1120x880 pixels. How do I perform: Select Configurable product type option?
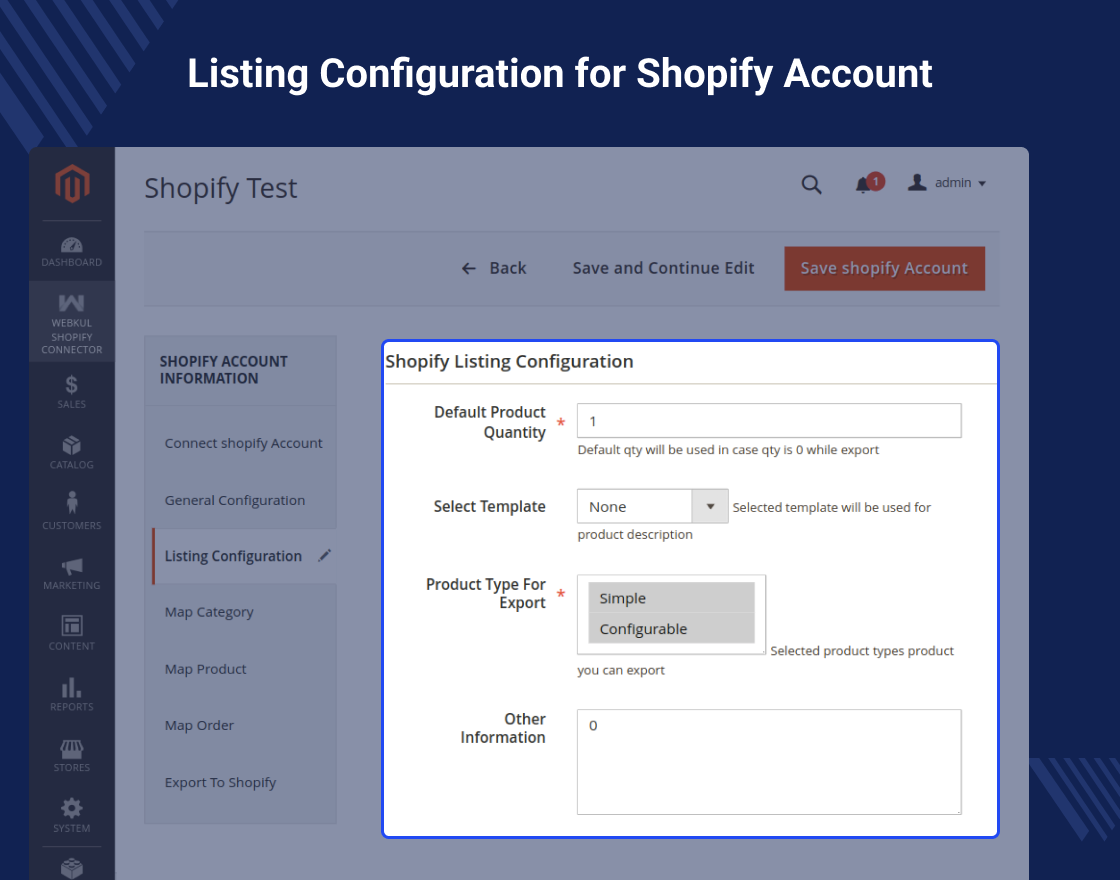click(x=671, y=629)
